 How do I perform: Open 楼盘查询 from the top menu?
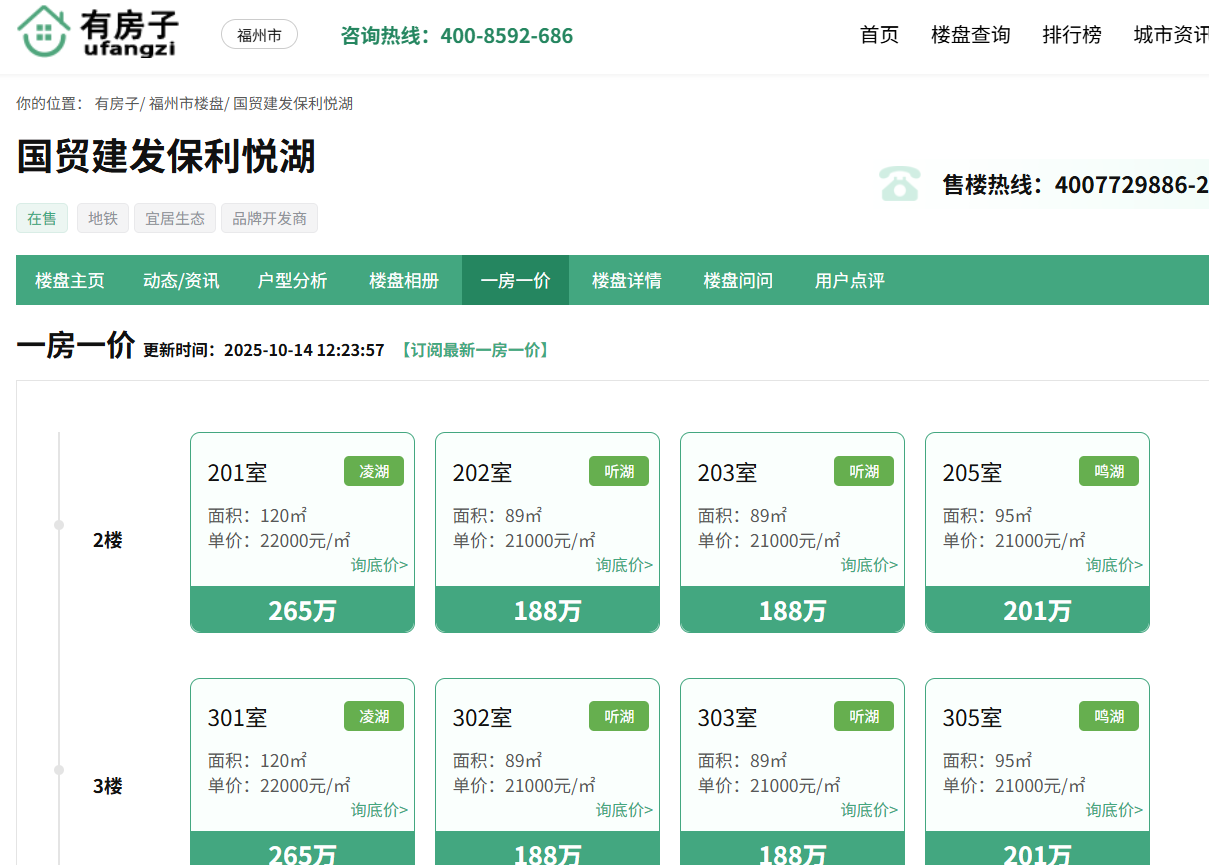point(970,35)
